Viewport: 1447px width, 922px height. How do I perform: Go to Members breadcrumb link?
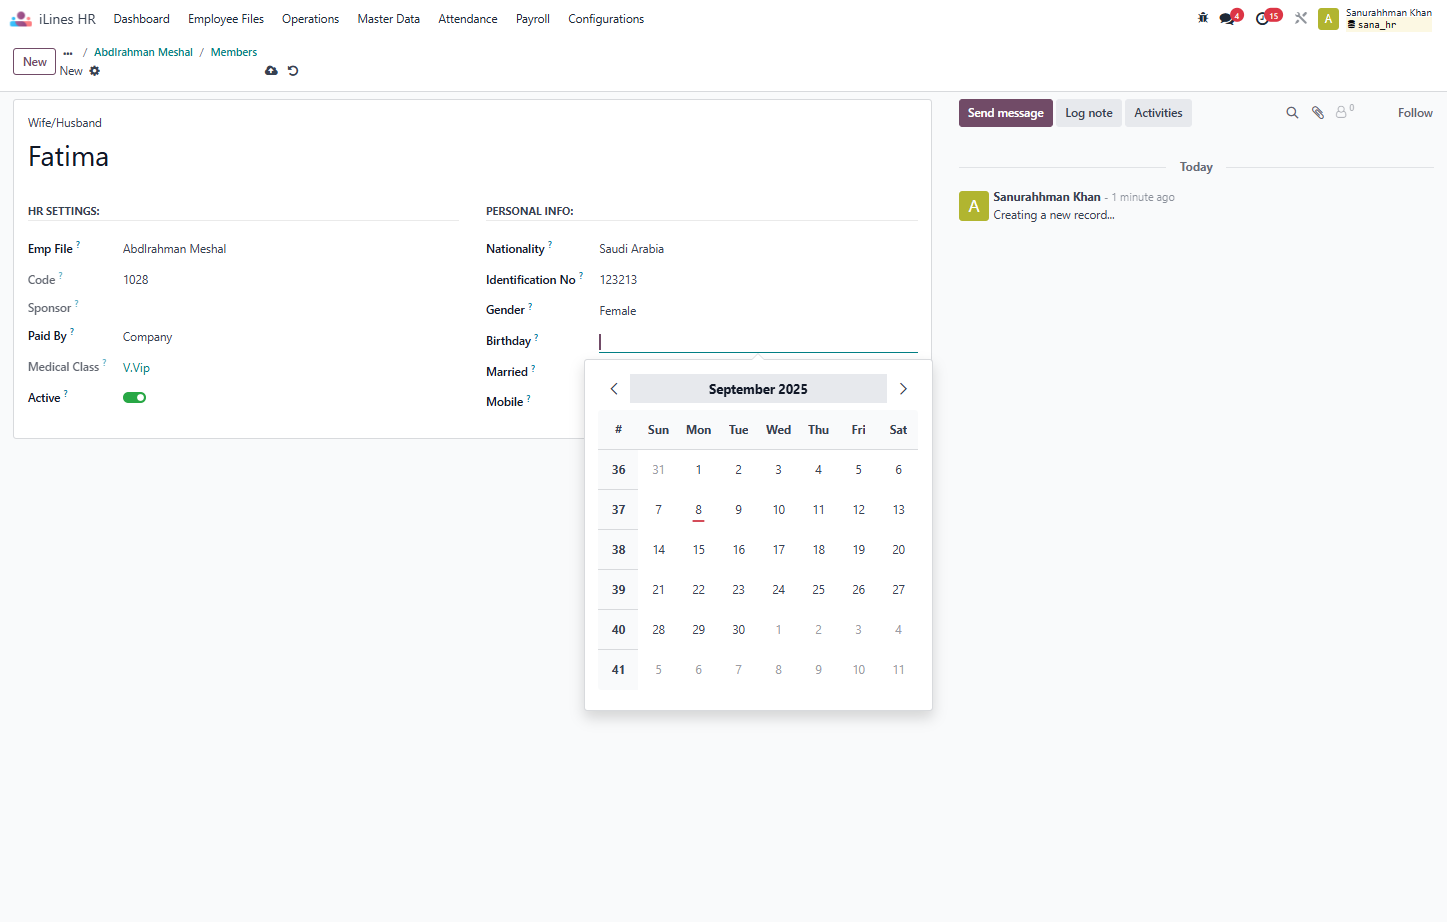234,52
